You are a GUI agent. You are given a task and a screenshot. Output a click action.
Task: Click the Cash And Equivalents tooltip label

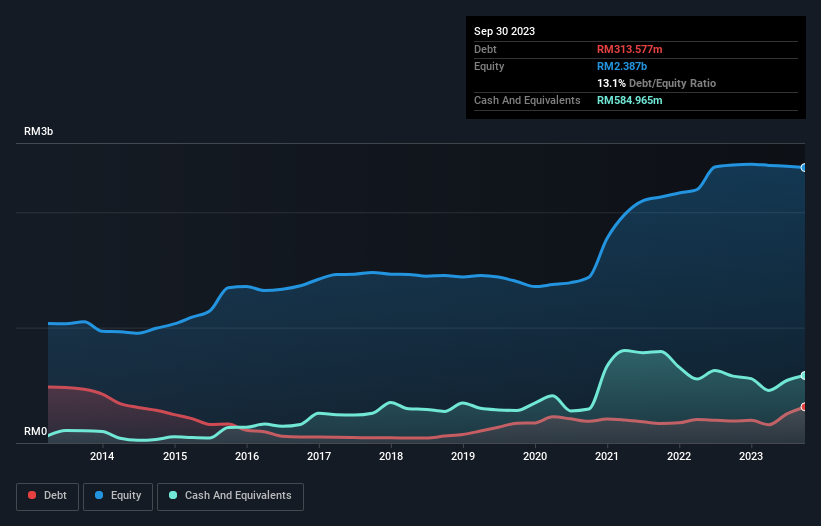click(x=527, y=100)
